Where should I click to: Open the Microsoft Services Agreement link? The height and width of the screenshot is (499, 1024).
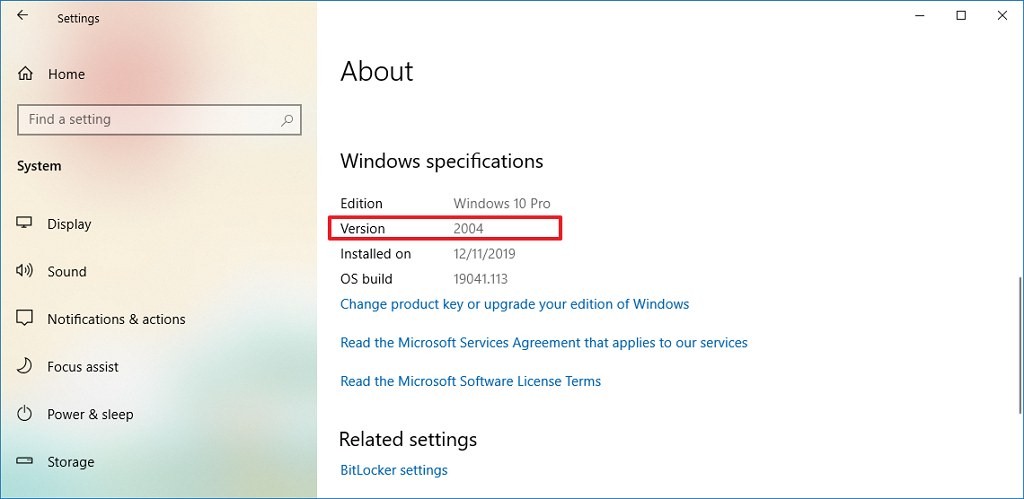point(544,342)
